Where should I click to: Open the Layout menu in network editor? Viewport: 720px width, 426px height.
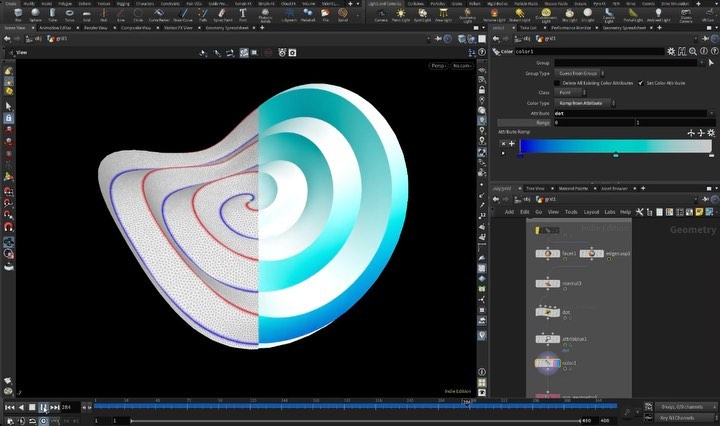[591, 212]
